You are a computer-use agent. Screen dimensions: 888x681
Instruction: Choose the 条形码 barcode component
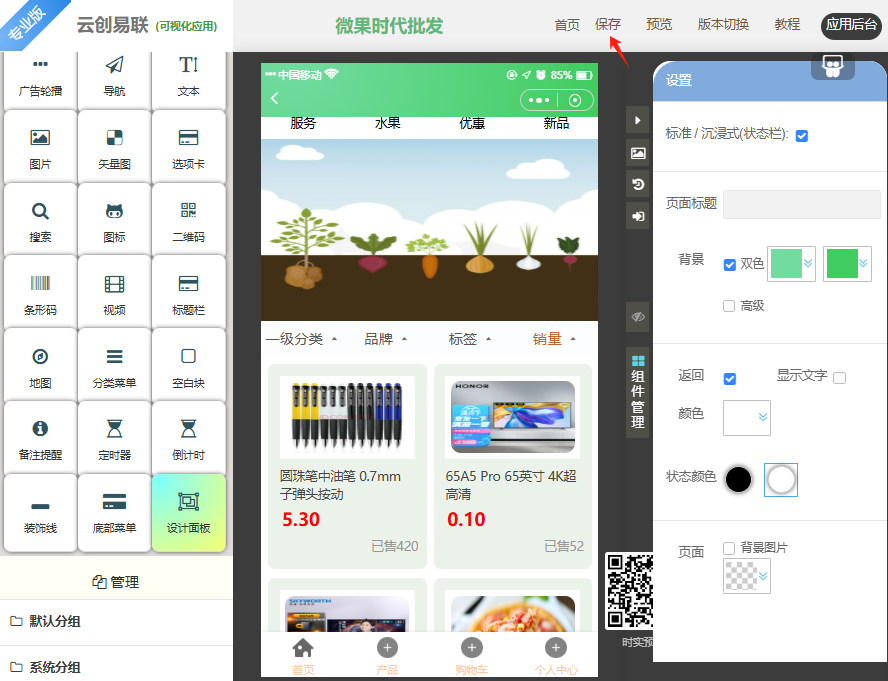[x=40, y=293]
